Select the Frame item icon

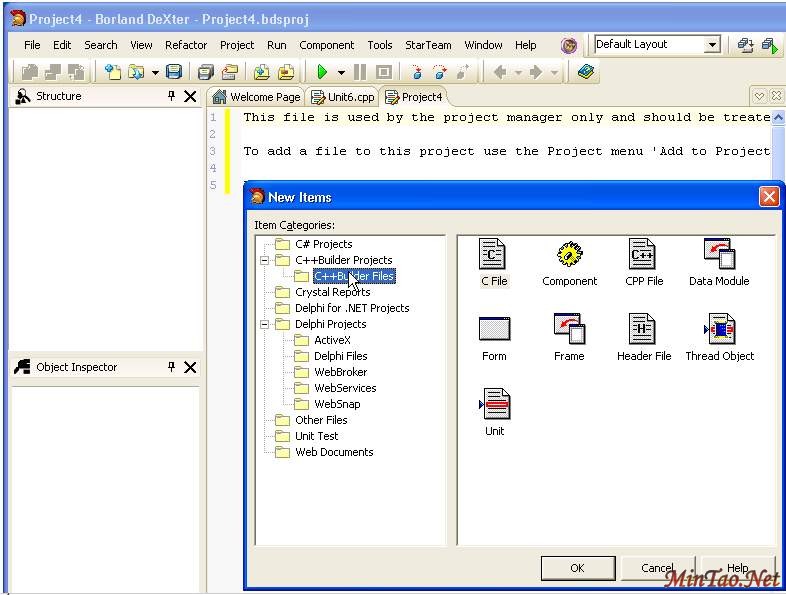[568, 329]
